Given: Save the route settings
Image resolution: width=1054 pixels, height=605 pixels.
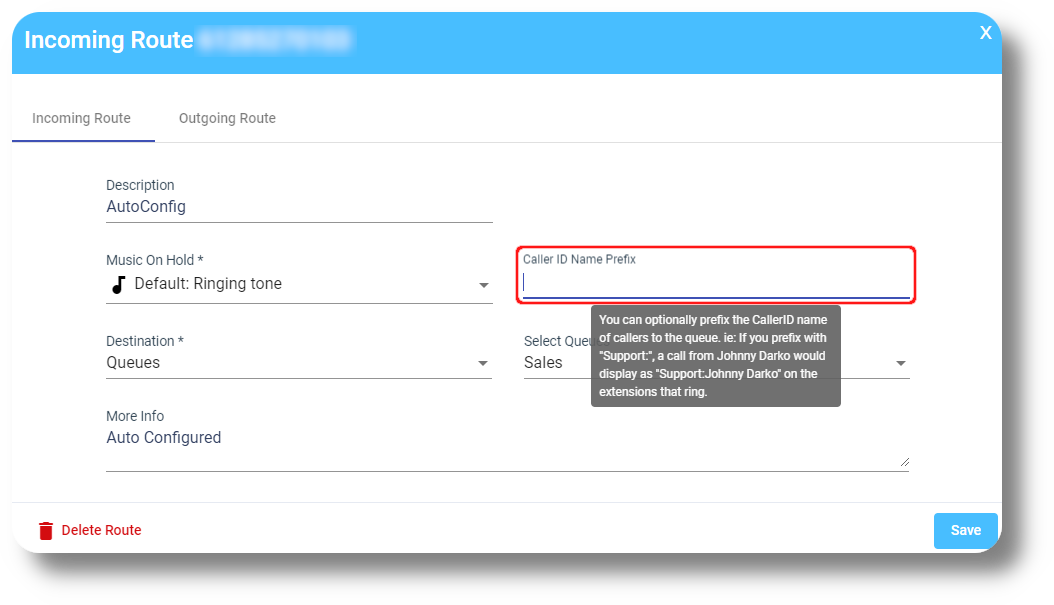Looking at the screenshot, I should (x=965, y=530).
